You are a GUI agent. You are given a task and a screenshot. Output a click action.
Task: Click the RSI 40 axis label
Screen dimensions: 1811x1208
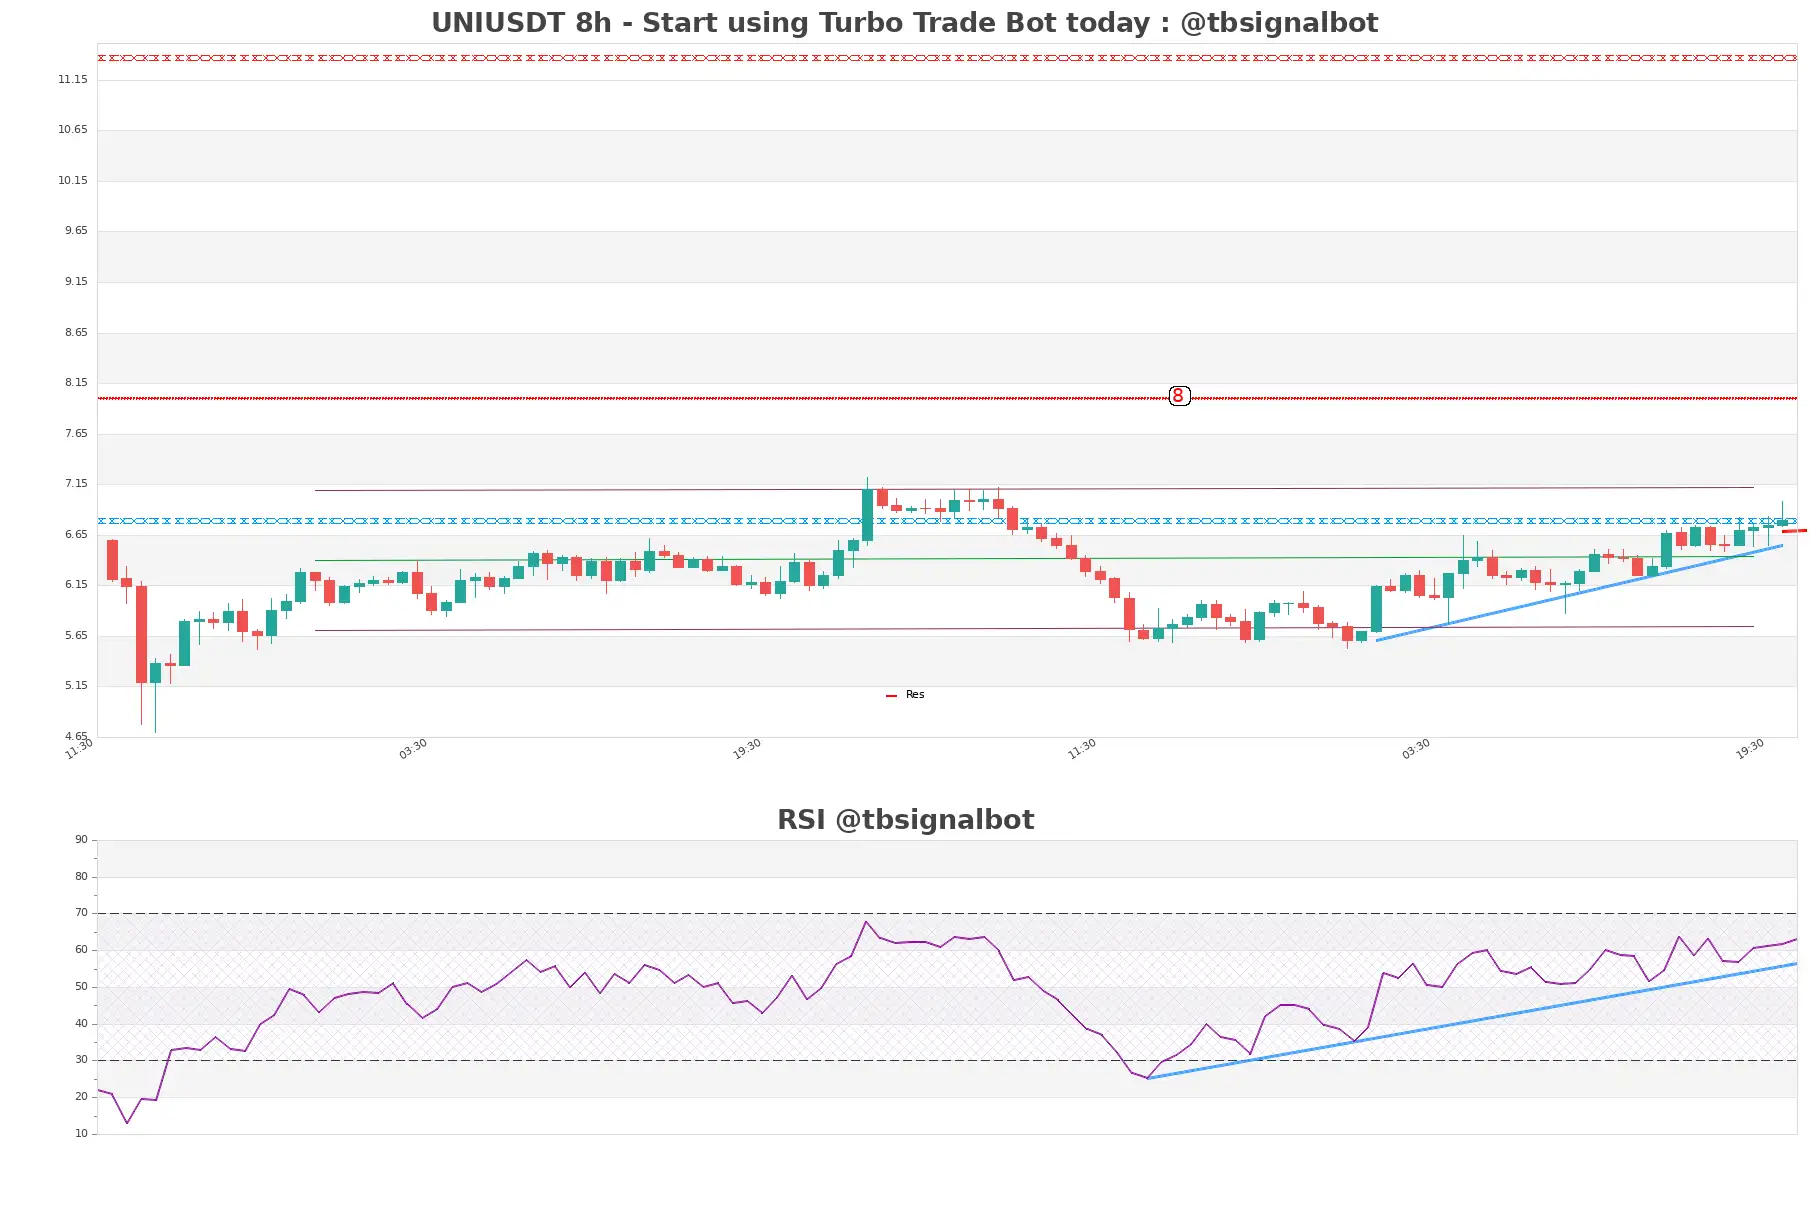81,1023
